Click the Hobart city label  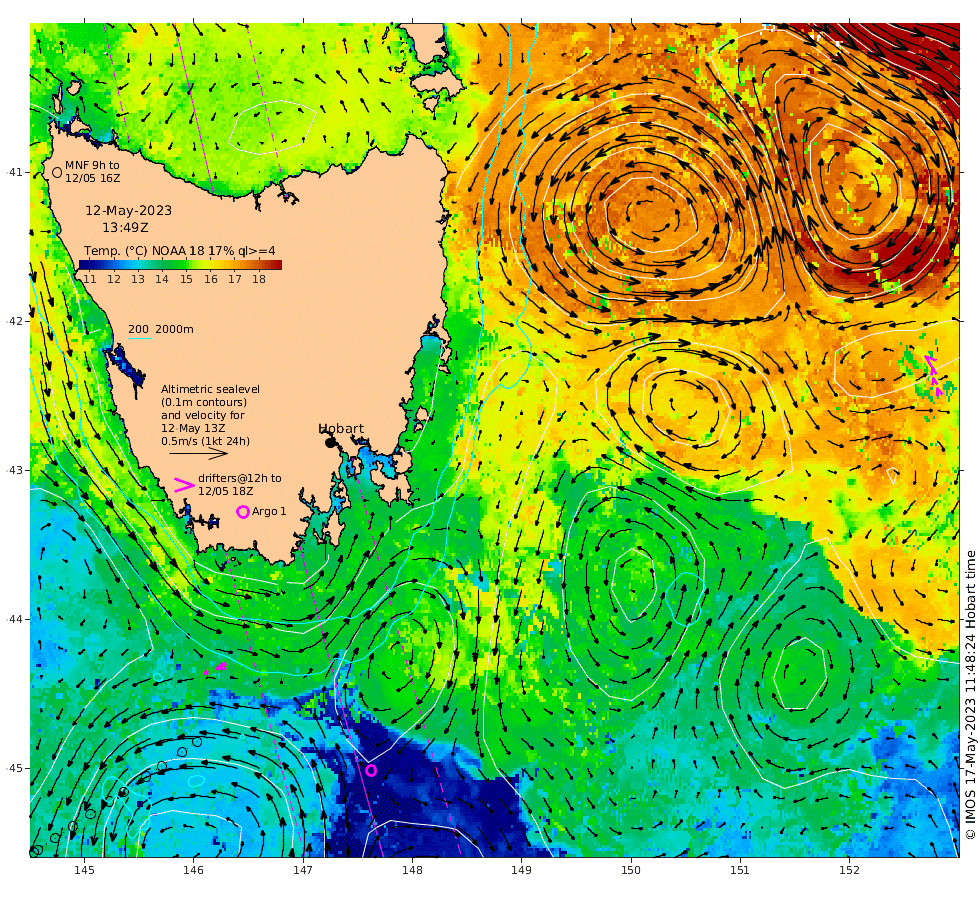(341, 429)
